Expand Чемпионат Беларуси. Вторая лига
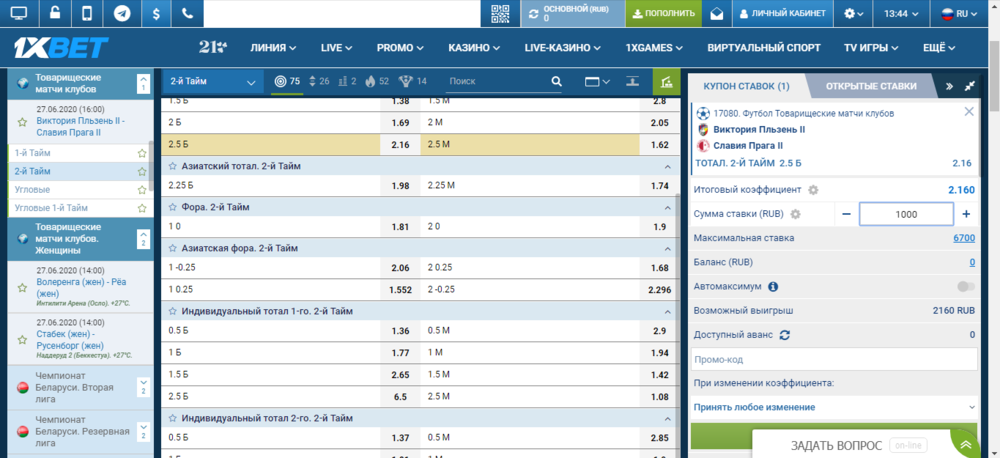 coord(143,387)
